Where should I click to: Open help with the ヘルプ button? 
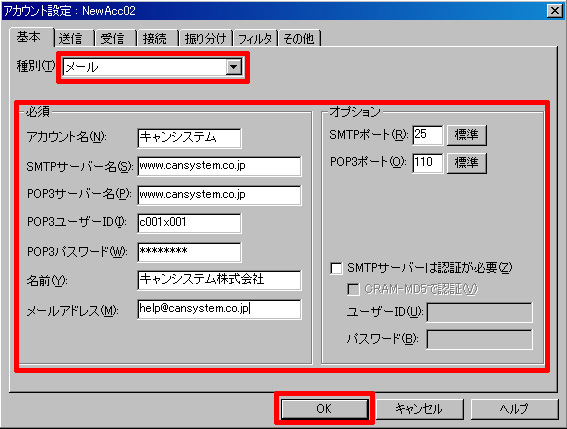pyautogui.click(x=515, y=409)
